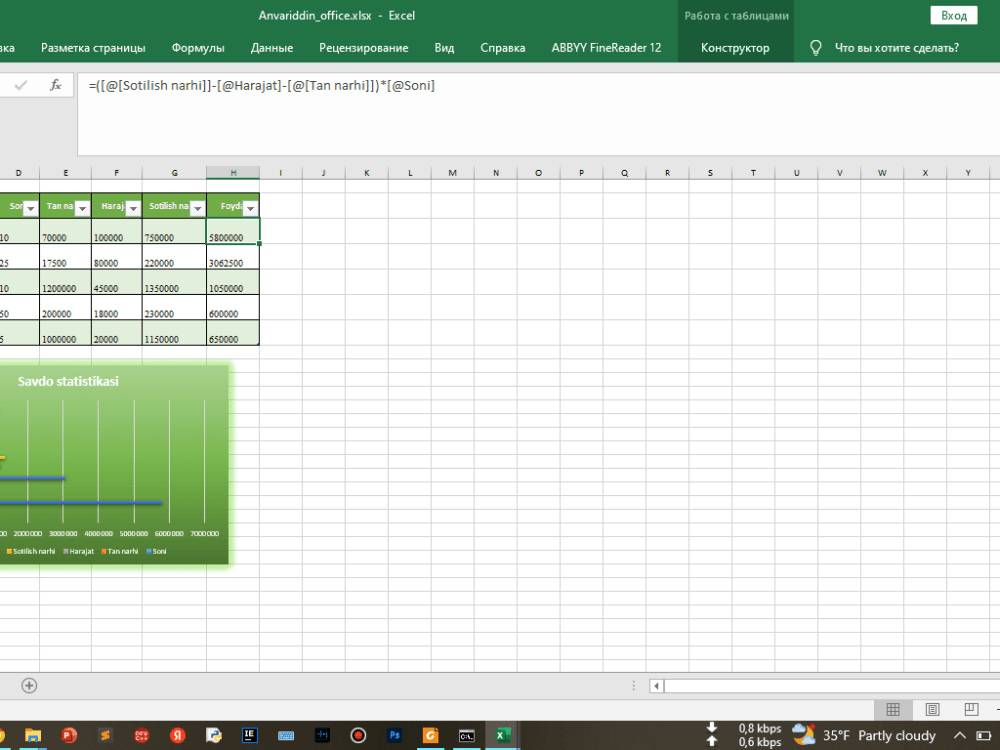This screenshot has height=750, width=1000.
Task: Click the Что вы хотите сделать search box
Action: pyautogui.click(x=897, y=48)
